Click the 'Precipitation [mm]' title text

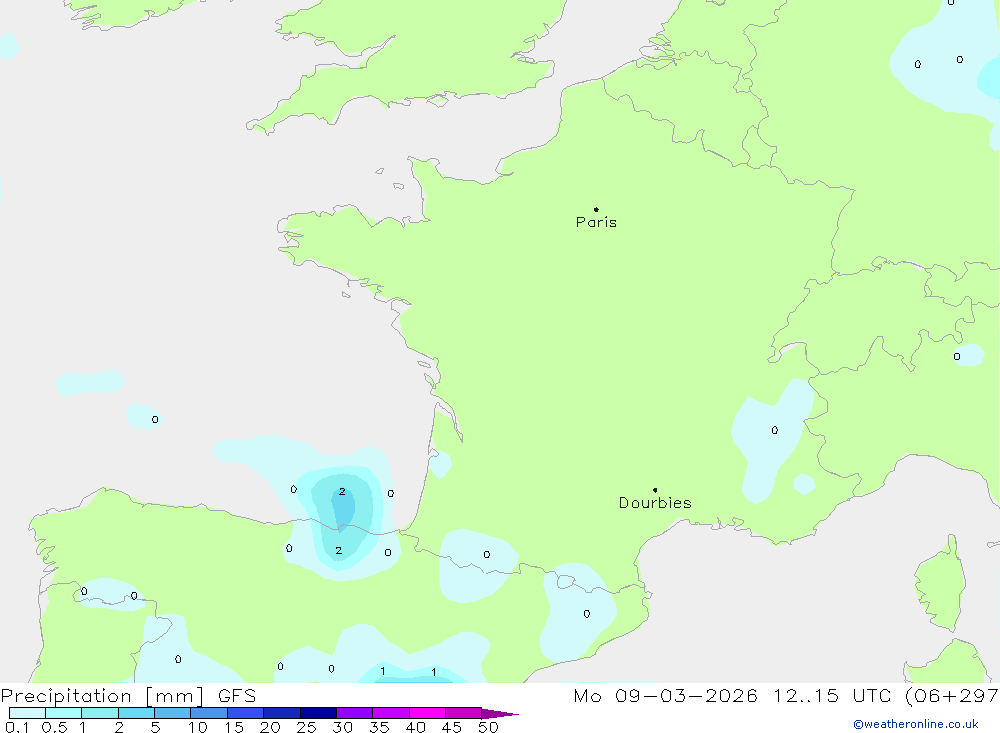[x=102, y=696]
